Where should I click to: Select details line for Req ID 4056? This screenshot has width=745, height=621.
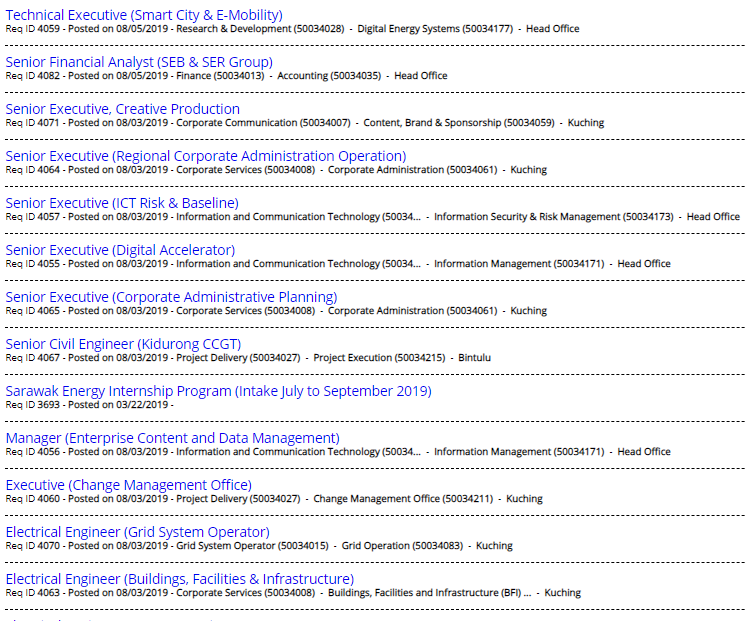coord(338,452)
